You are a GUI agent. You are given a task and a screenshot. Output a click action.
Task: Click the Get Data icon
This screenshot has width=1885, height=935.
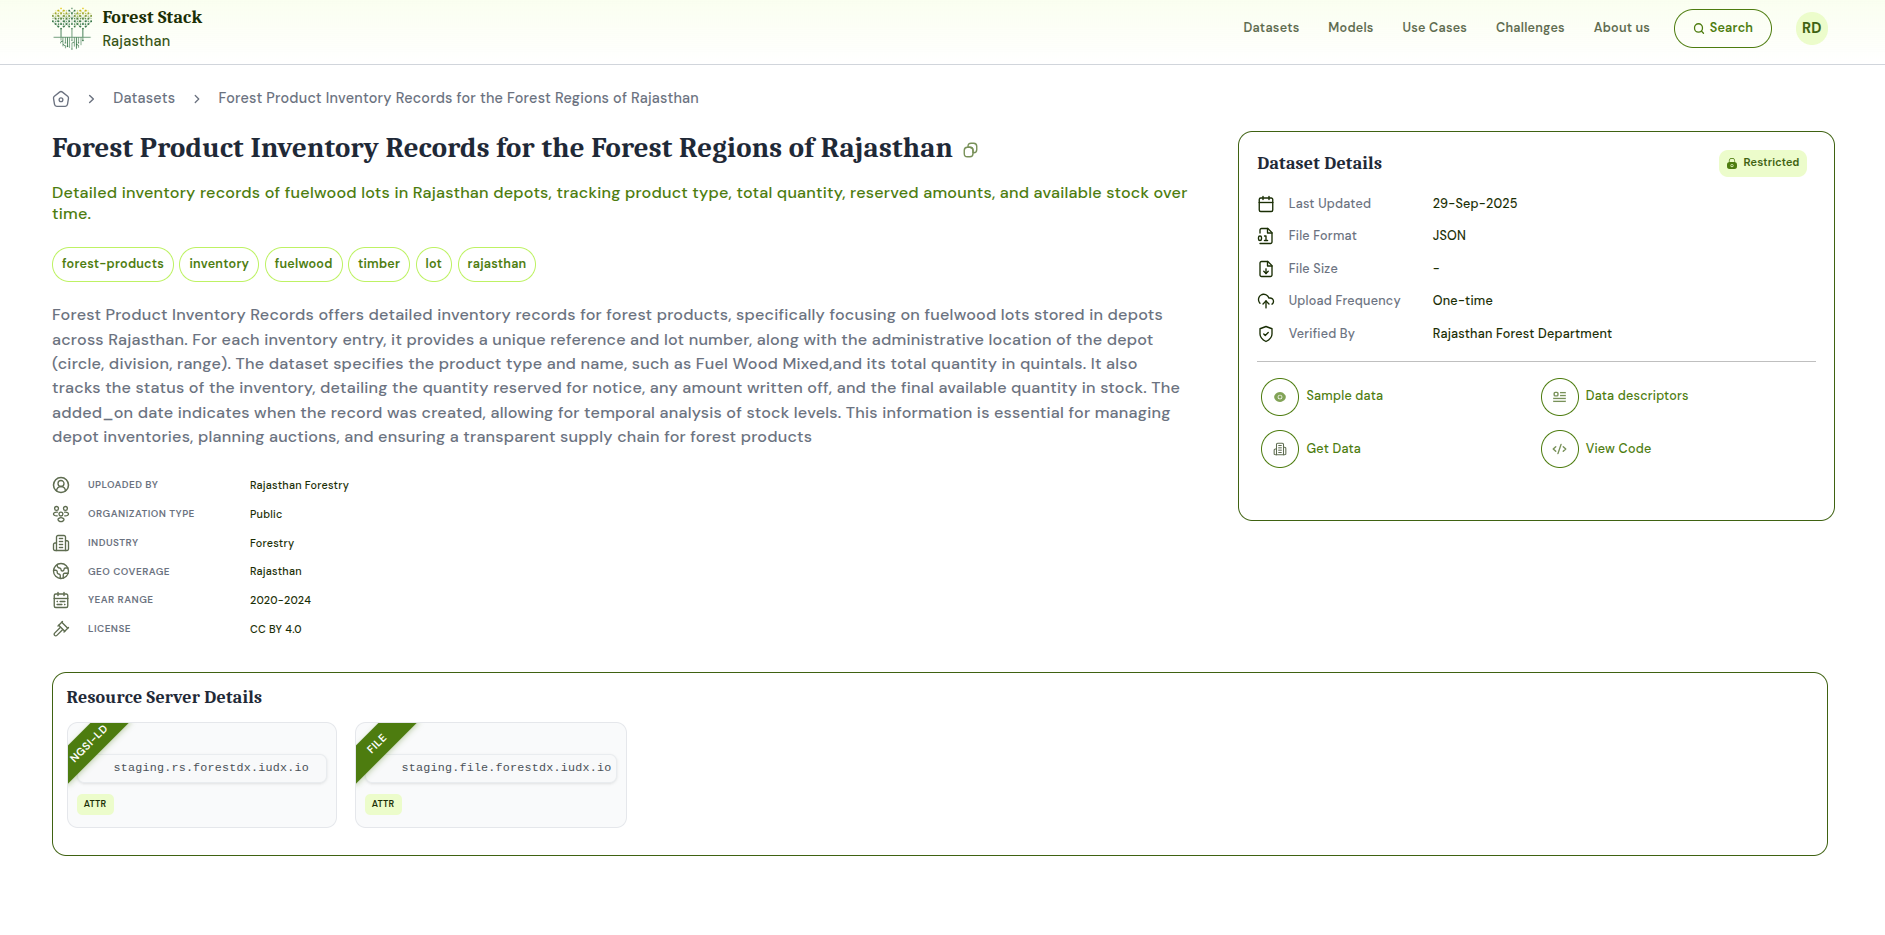(x=1279, y=450)
